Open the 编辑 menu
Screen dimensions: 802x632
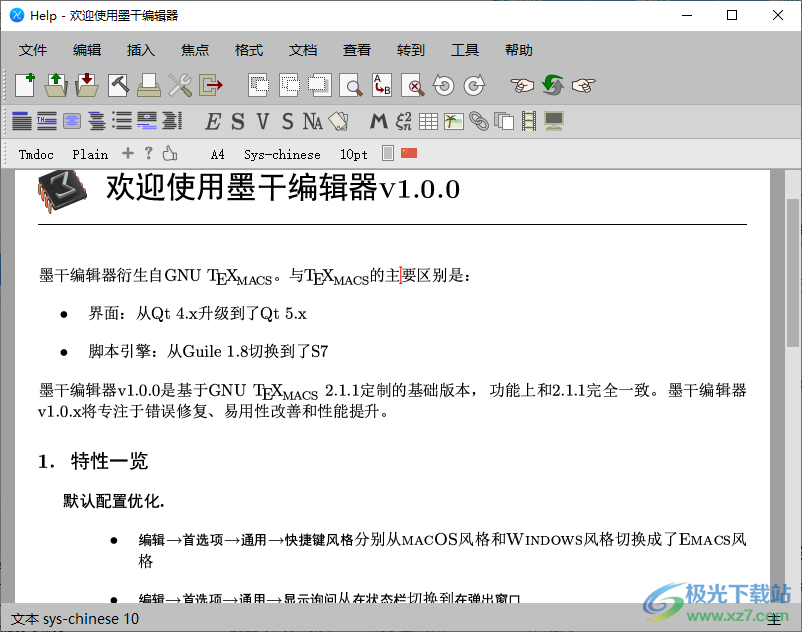pos(87,50)
